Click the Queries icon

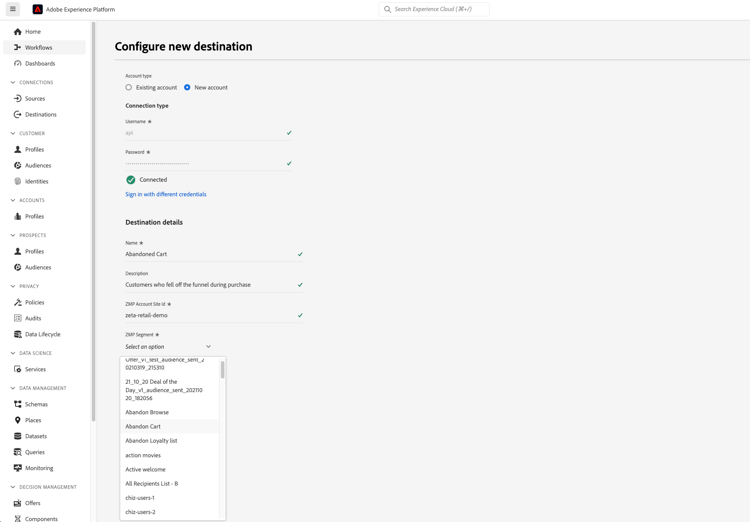click(x=18, y=452)
